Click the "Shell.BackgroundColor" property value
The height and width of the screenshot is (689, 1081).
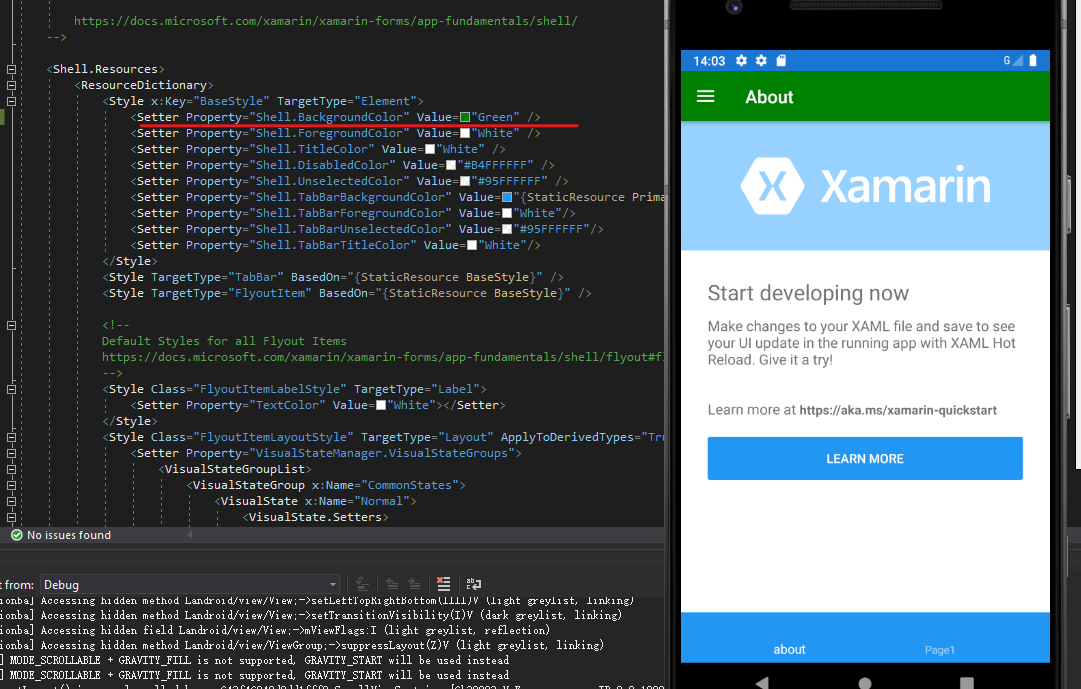coord(329,117)
